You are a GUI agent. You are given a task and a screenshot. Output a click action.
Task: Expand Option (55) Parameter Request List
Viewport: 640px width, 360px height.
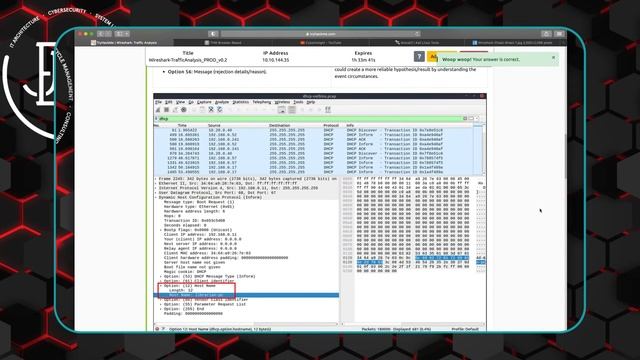point(161,304)
